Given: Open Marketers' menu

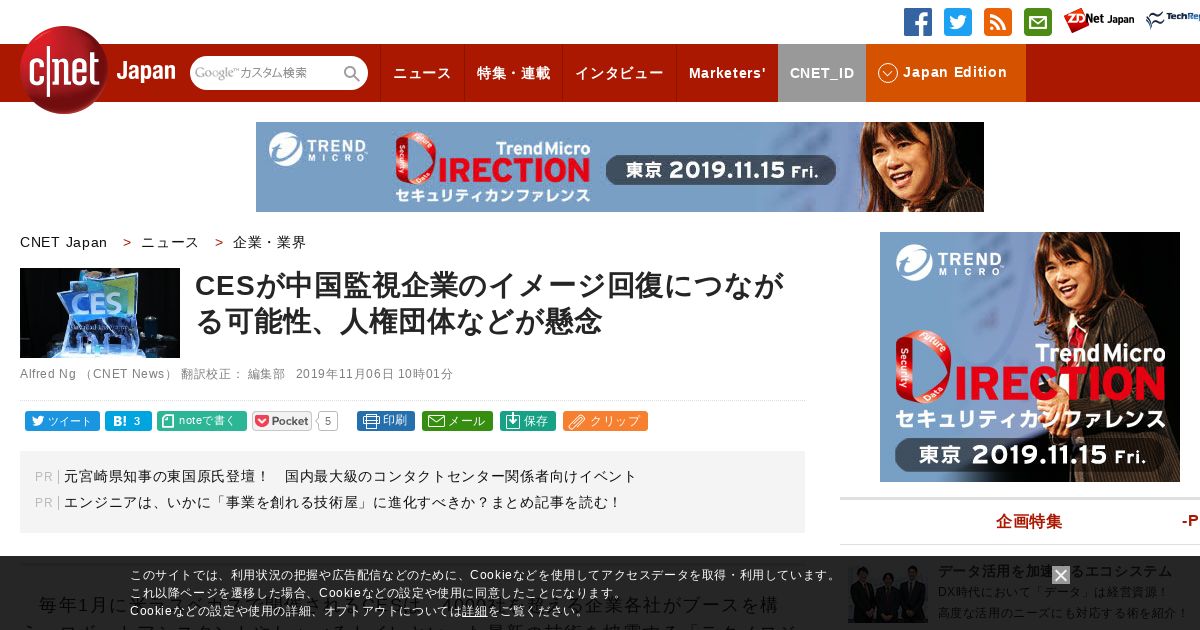Looking at the screenshot, I should (x=727, y=73).
